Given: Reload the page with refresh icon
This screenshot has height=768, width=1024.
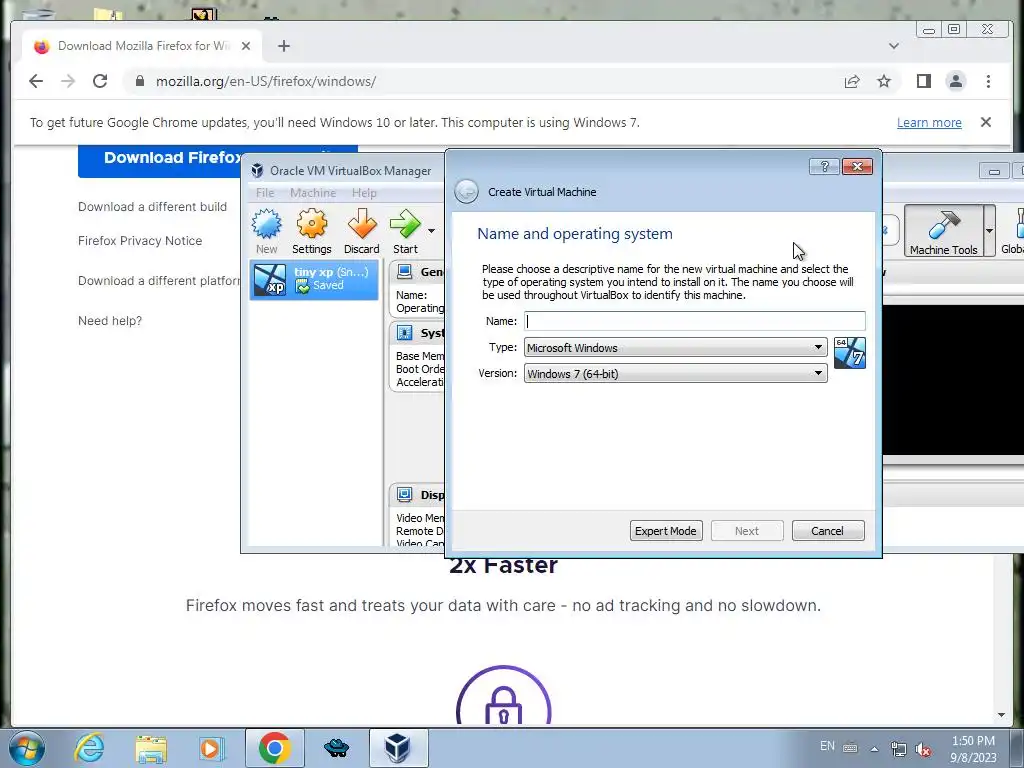Looking at the screenshot, I should 100,81.
